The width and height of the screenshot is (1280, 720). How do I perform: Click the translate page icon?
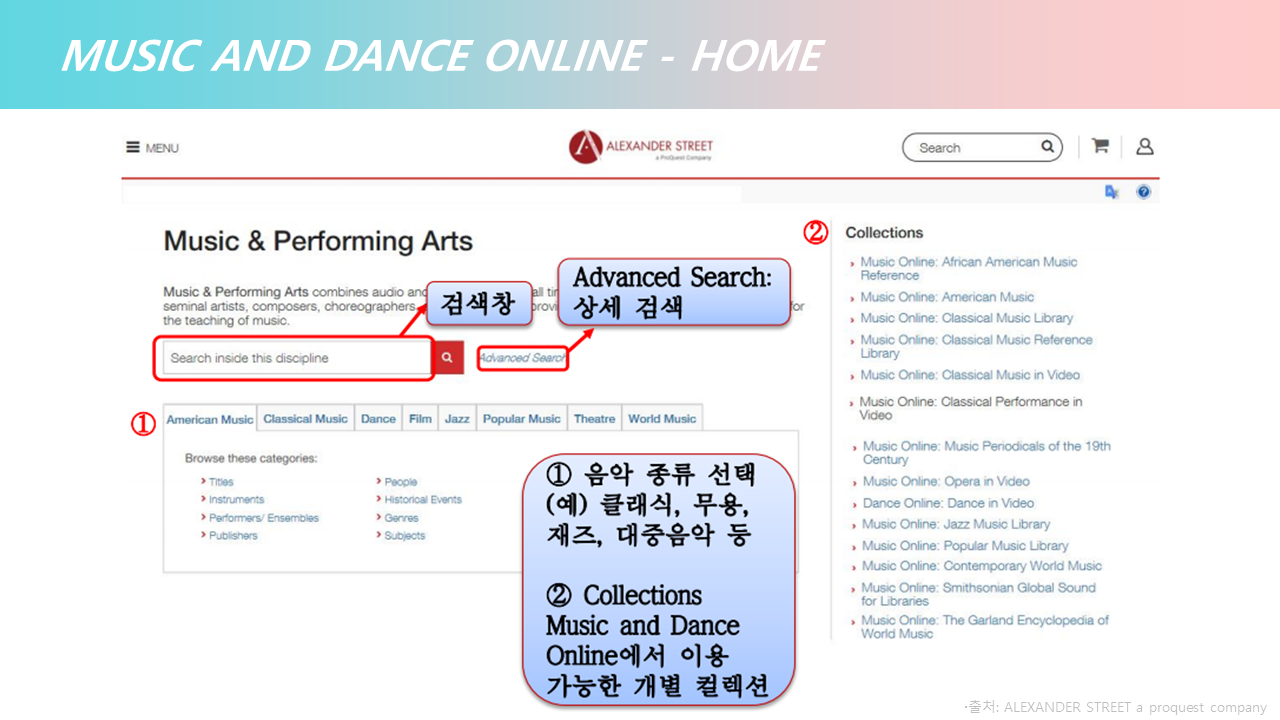pos(1112,192)
